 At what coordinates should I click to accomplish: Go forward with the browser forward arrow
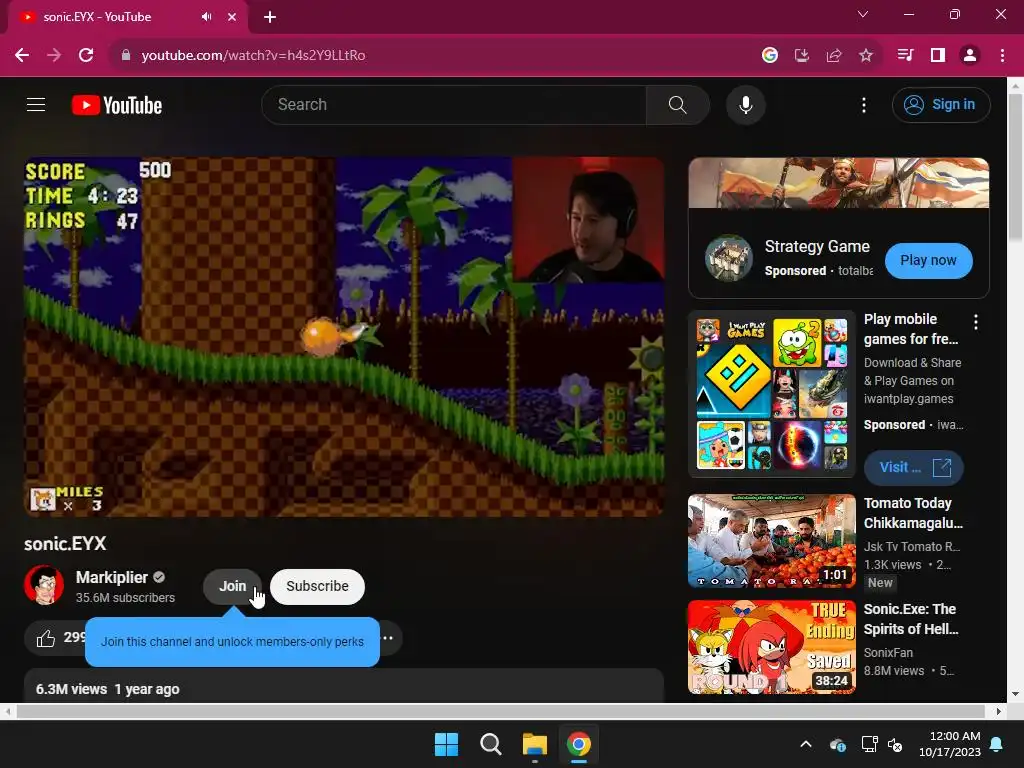54,56
